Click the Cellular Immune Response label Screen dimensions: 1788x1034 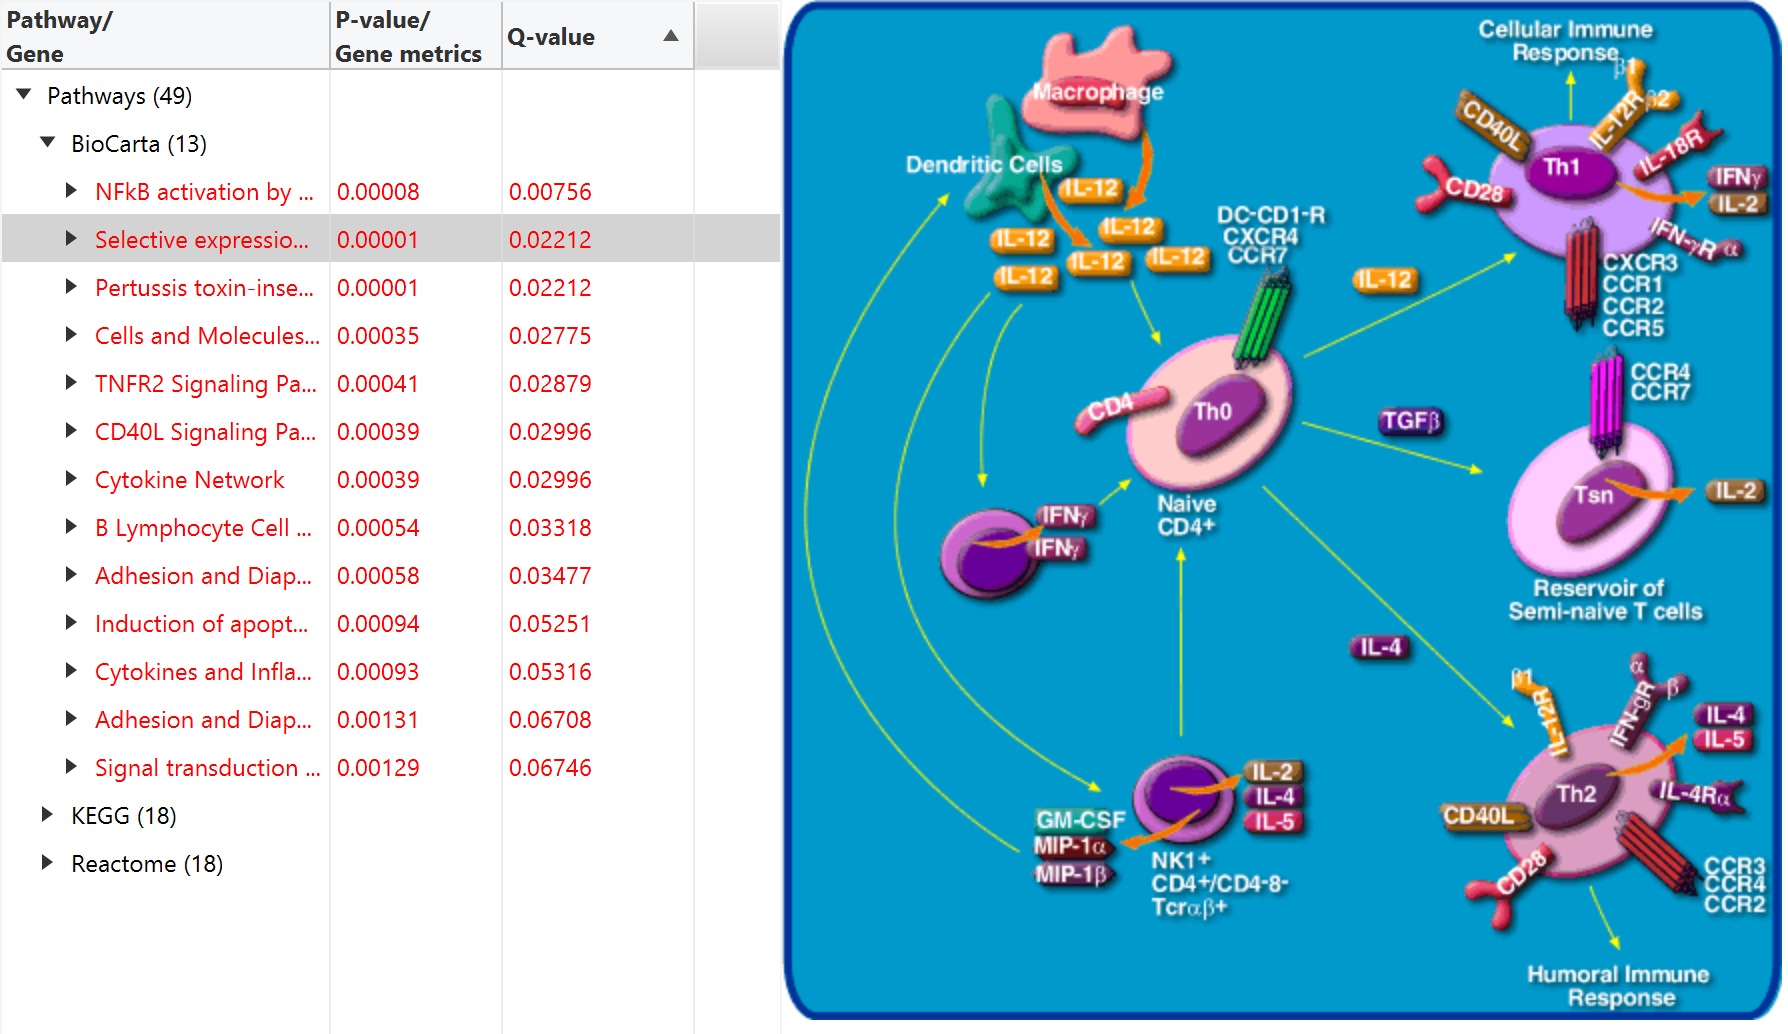pyautogui.click(x=1565, y=41)
